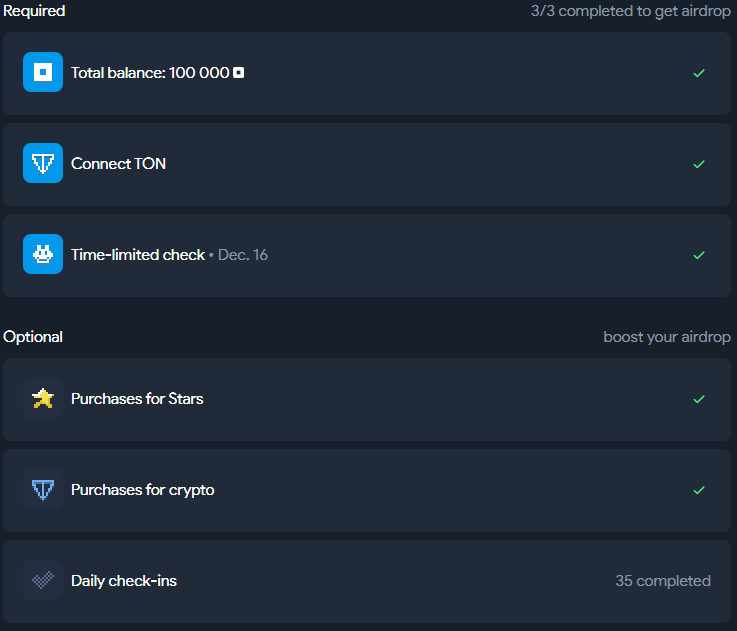Click the '3/3 completed to get airdrop' text
Image resolution: width=737 pixels, height=631 pixels.
pyautogui.click(x=631, y=11)
